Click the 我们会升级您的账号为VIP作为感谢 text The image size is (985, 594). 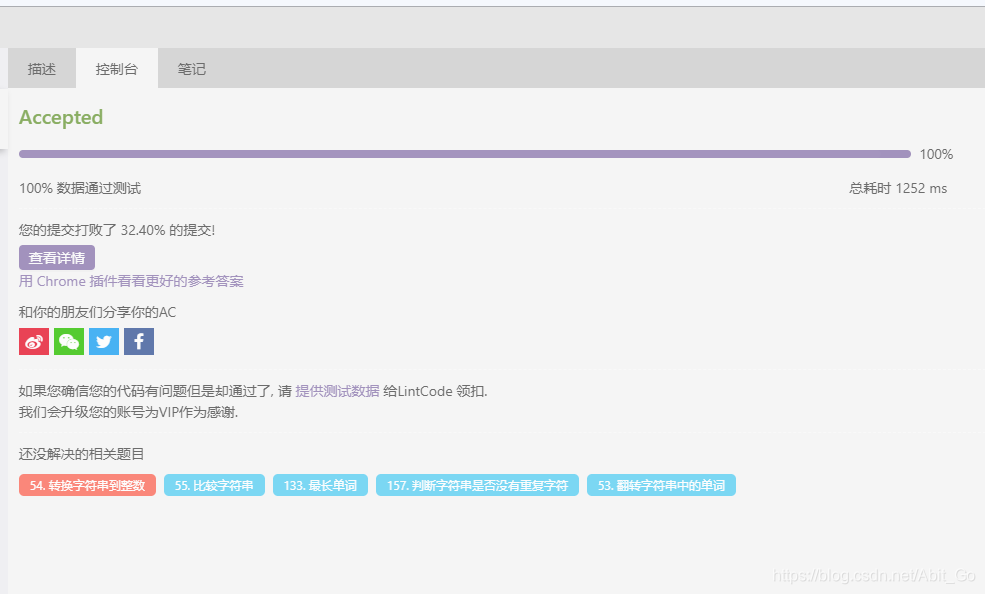[x=128, y=413]
